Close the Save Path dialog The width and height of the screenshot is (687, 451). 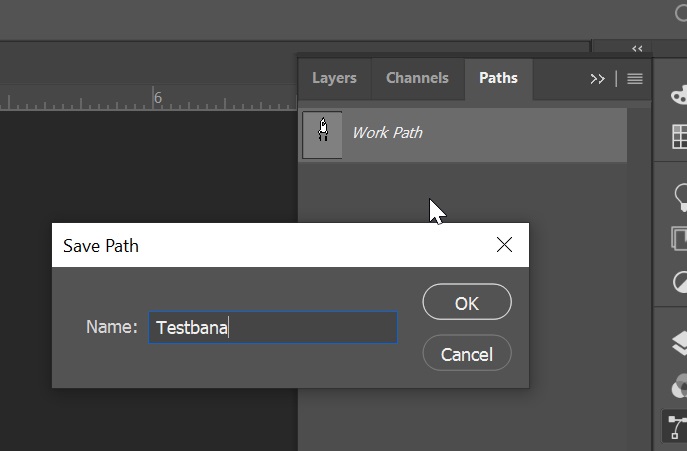[x=504, y=245]
